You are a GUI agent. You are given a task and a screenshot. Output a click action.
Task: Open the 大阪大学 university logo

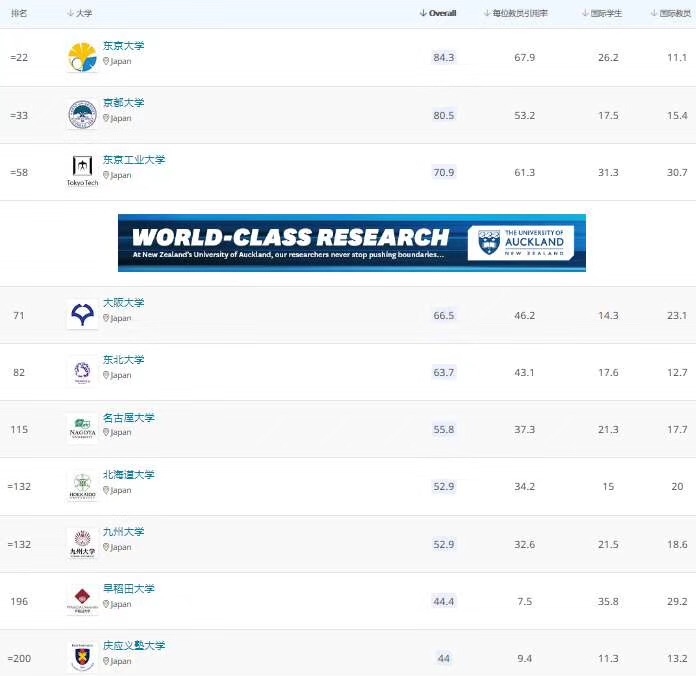[x=82, y=315]
